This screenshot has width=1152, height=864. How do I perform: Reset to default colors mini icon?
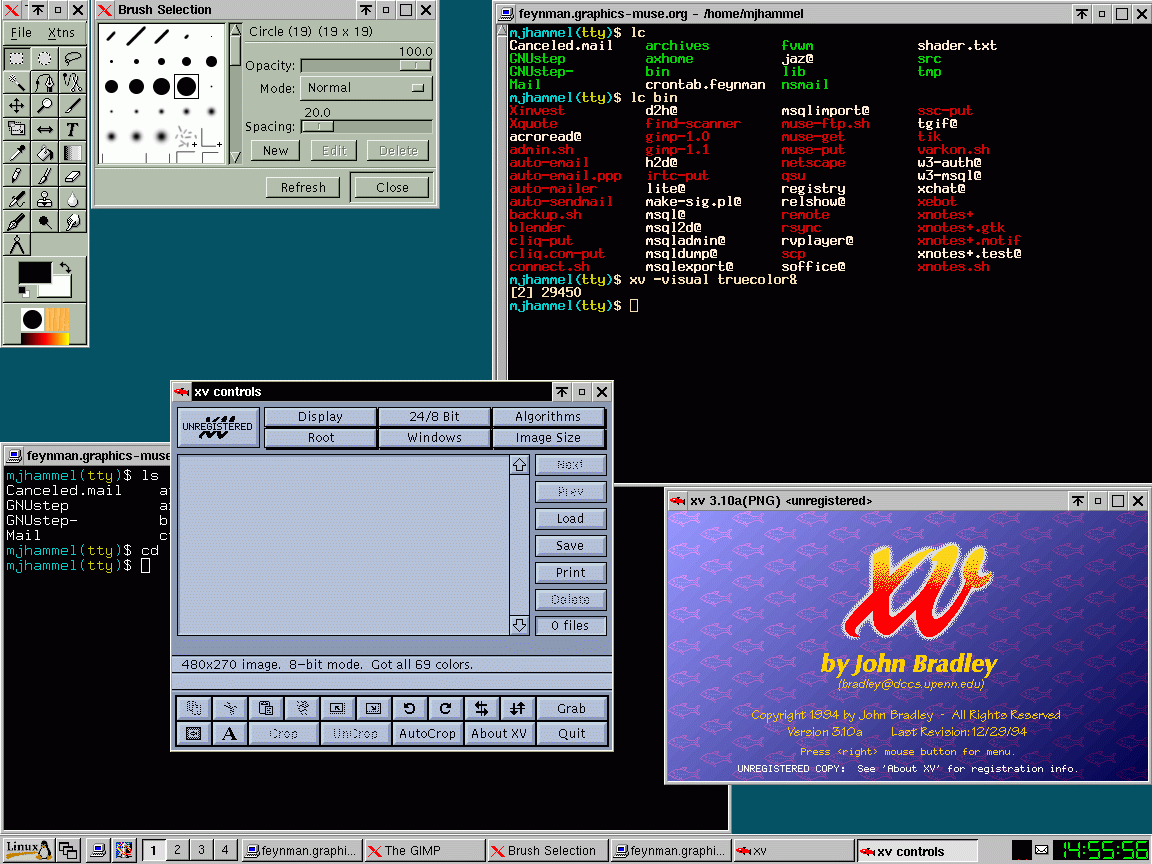[x=23, y=291]
